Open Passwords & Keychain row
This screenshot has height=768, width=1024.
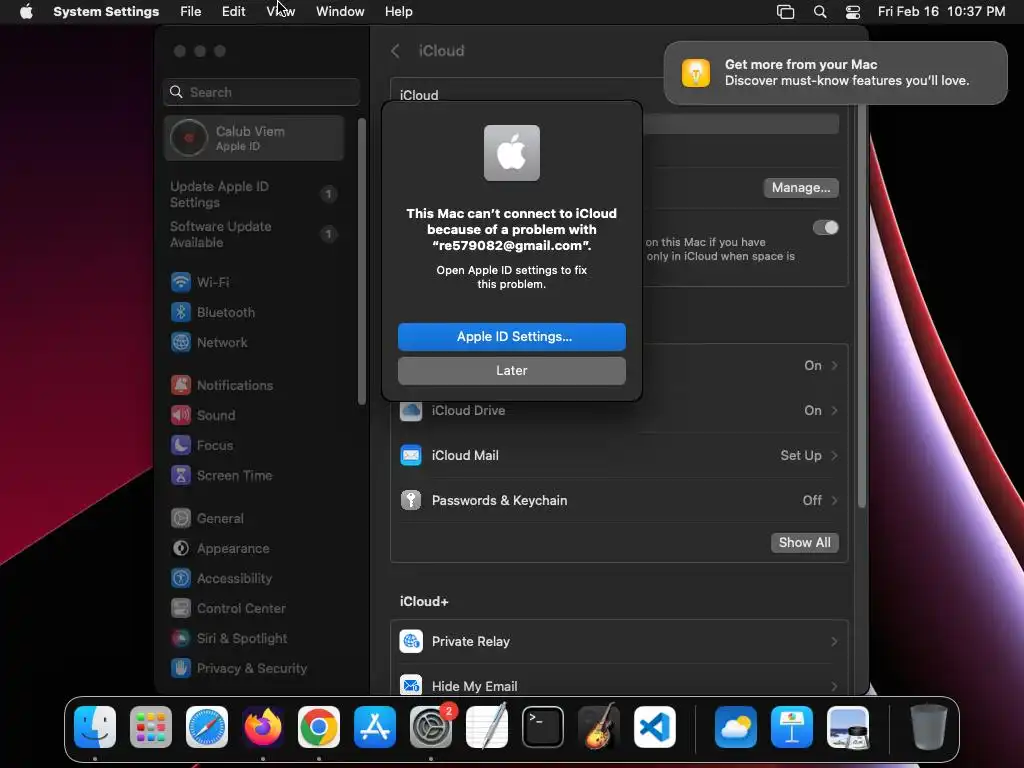618,500
